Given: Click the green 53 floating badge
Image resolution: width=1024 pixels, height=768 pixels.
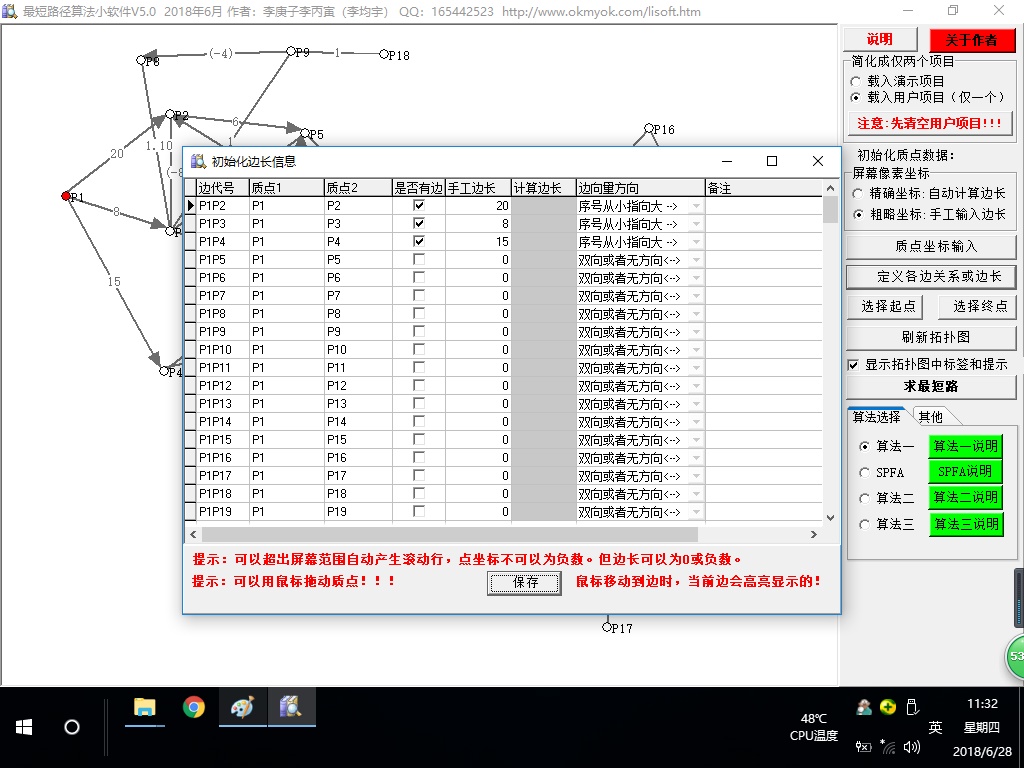Looking at the screenshot, I should 1014,656.
